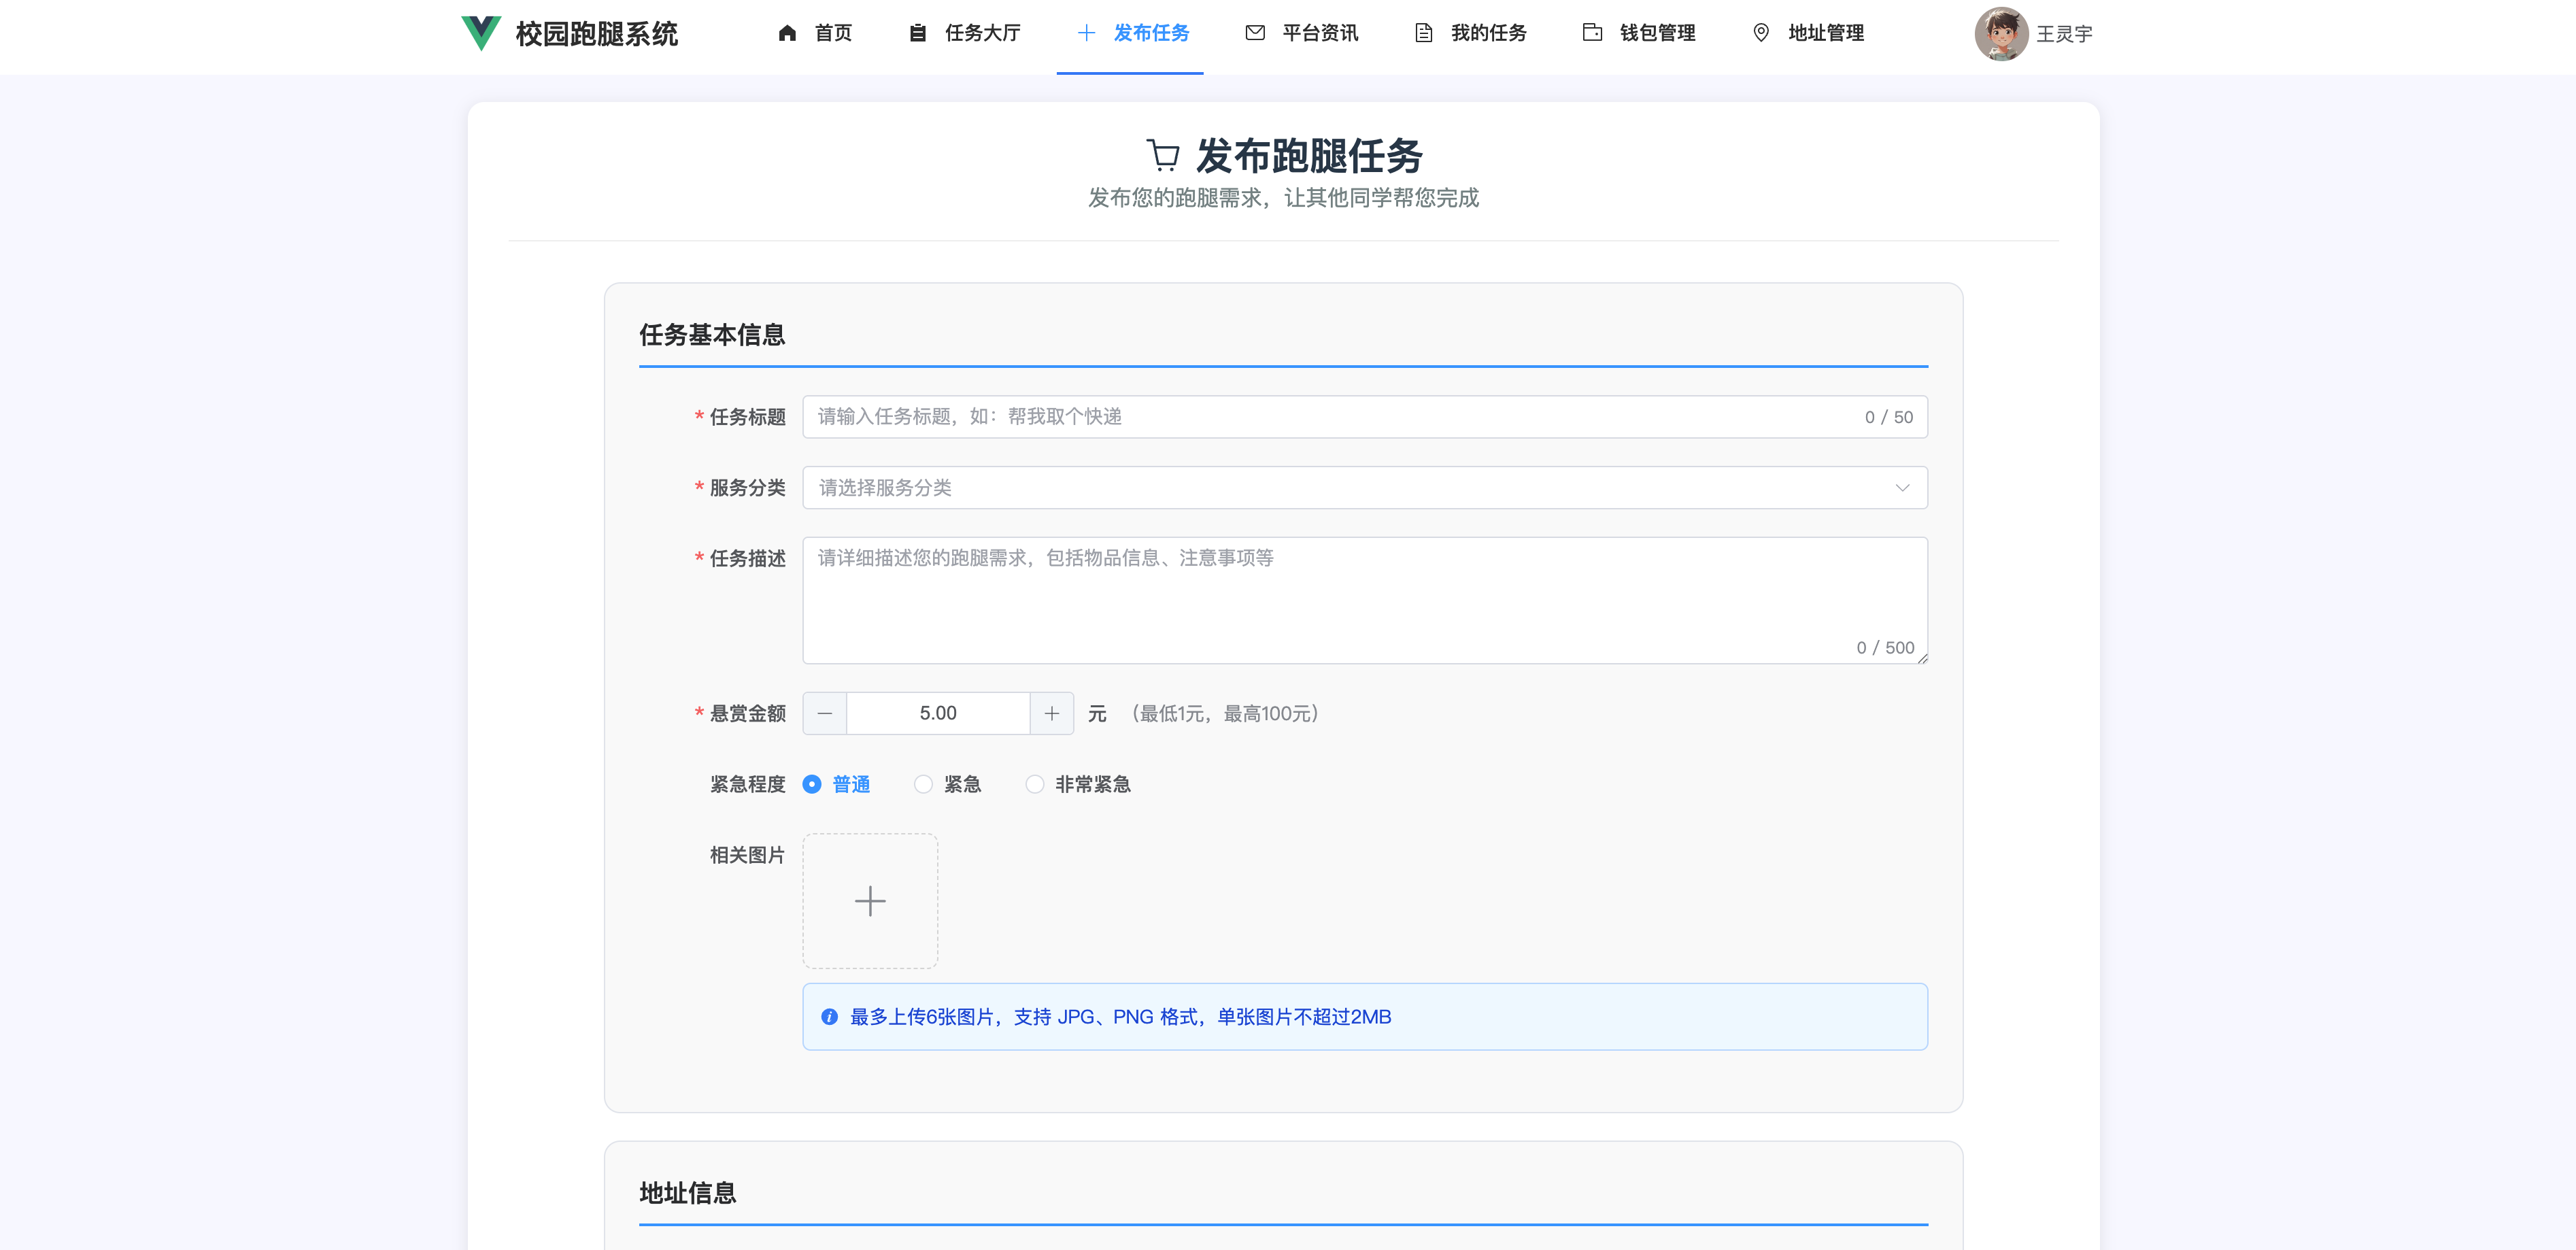
Task: Click the Vue logo of 校园跑腿系统
Action: (x=481, y=33)
